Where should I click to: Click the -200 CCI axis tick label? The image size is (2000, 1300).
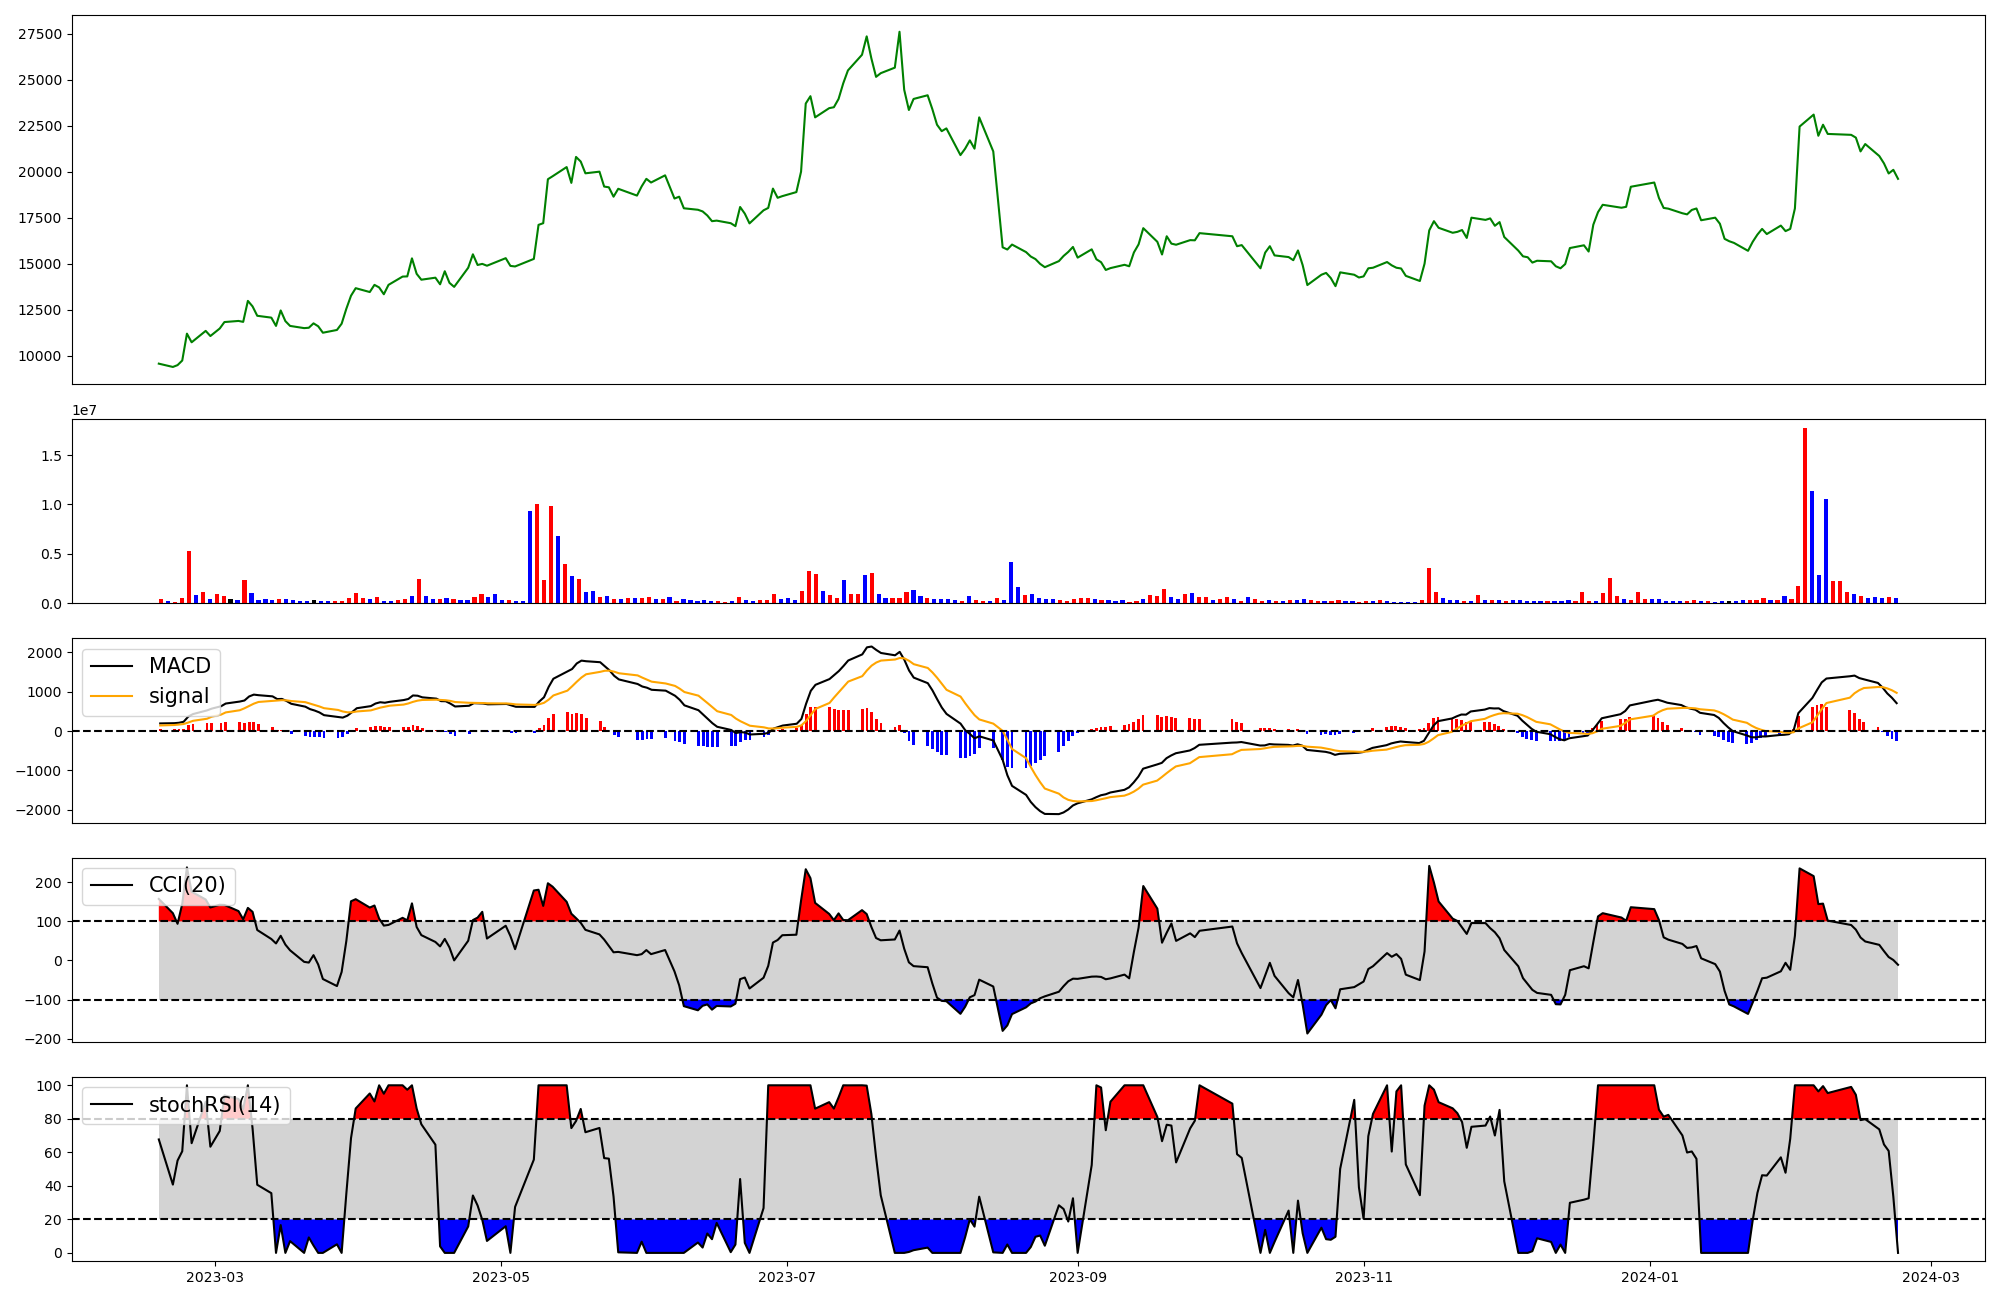45,1040
